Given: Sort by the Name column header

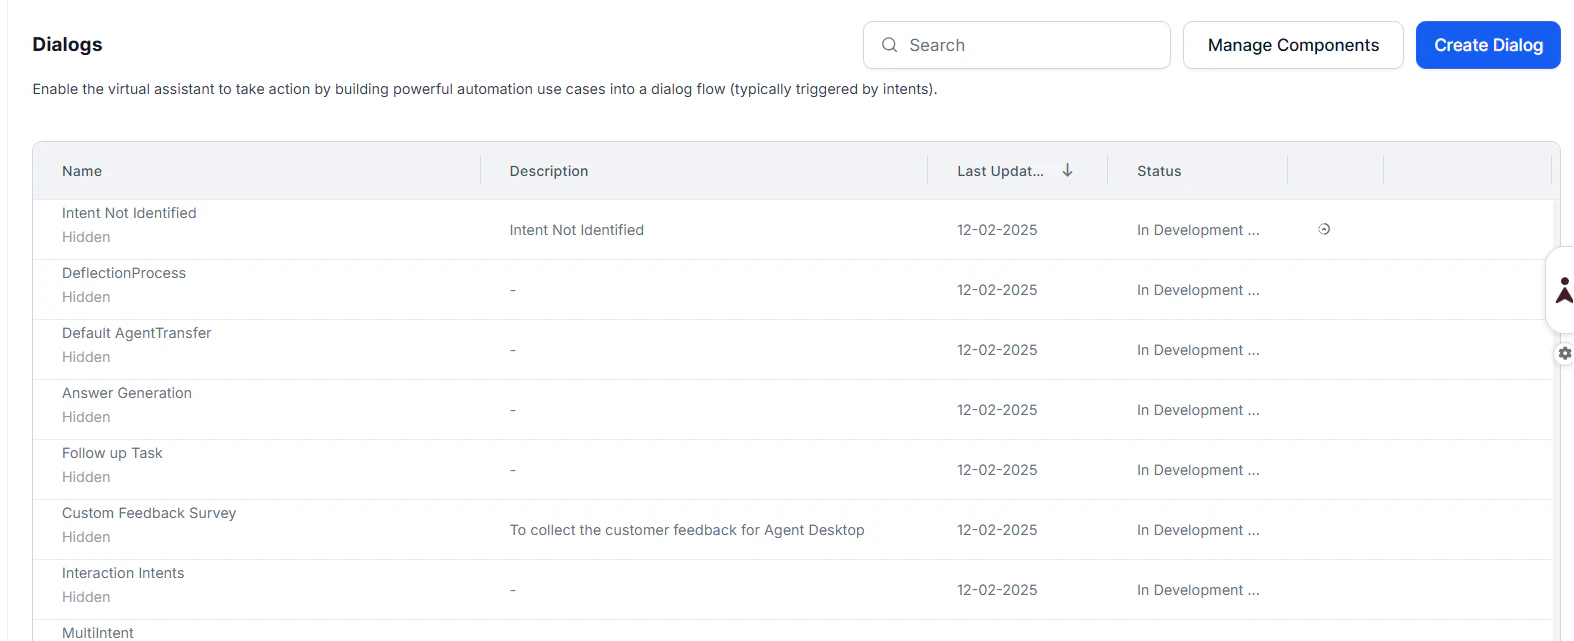Looking at the screenshot, I should tap(82, 171).
